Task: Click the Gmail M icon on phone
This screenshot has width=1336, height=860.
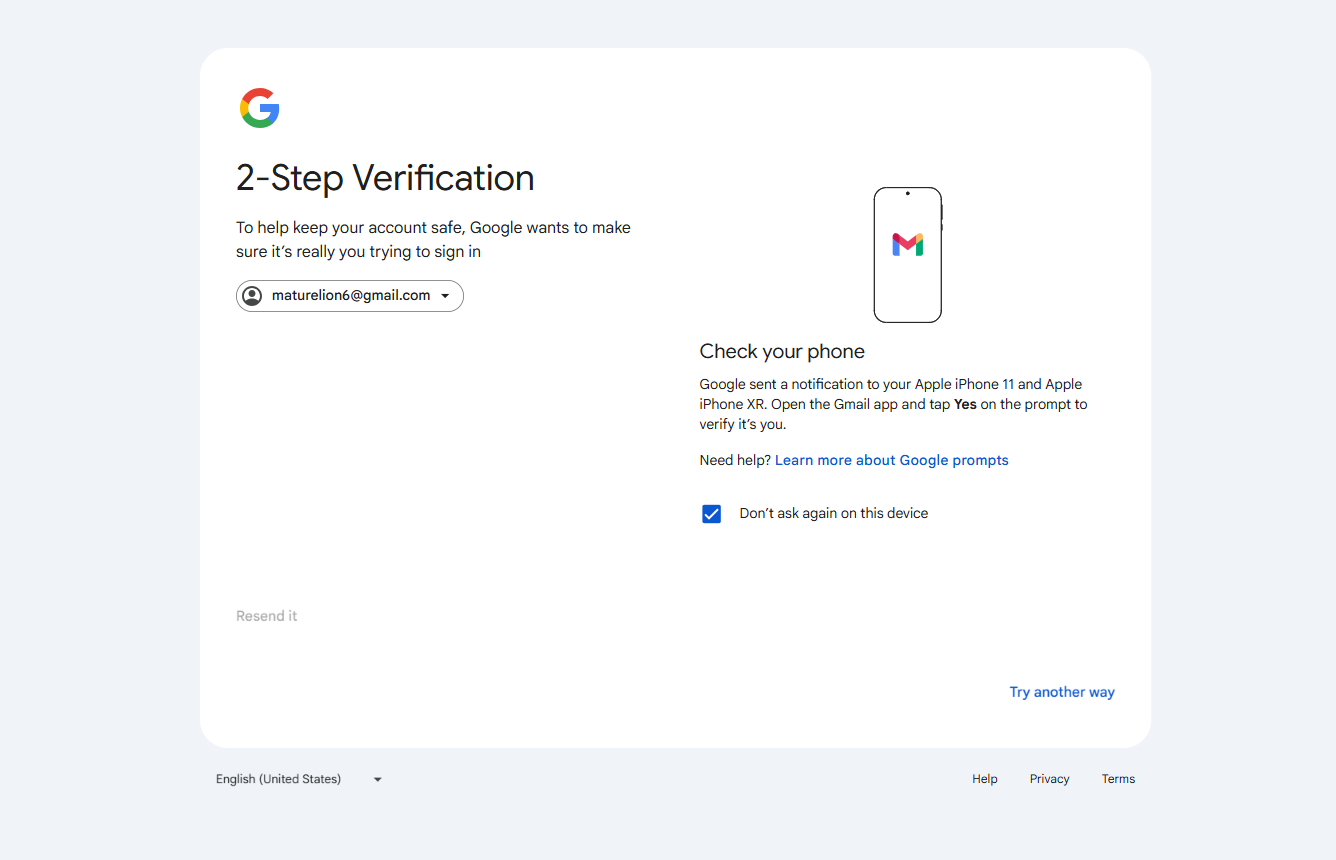Action: (x=908, y=245)
